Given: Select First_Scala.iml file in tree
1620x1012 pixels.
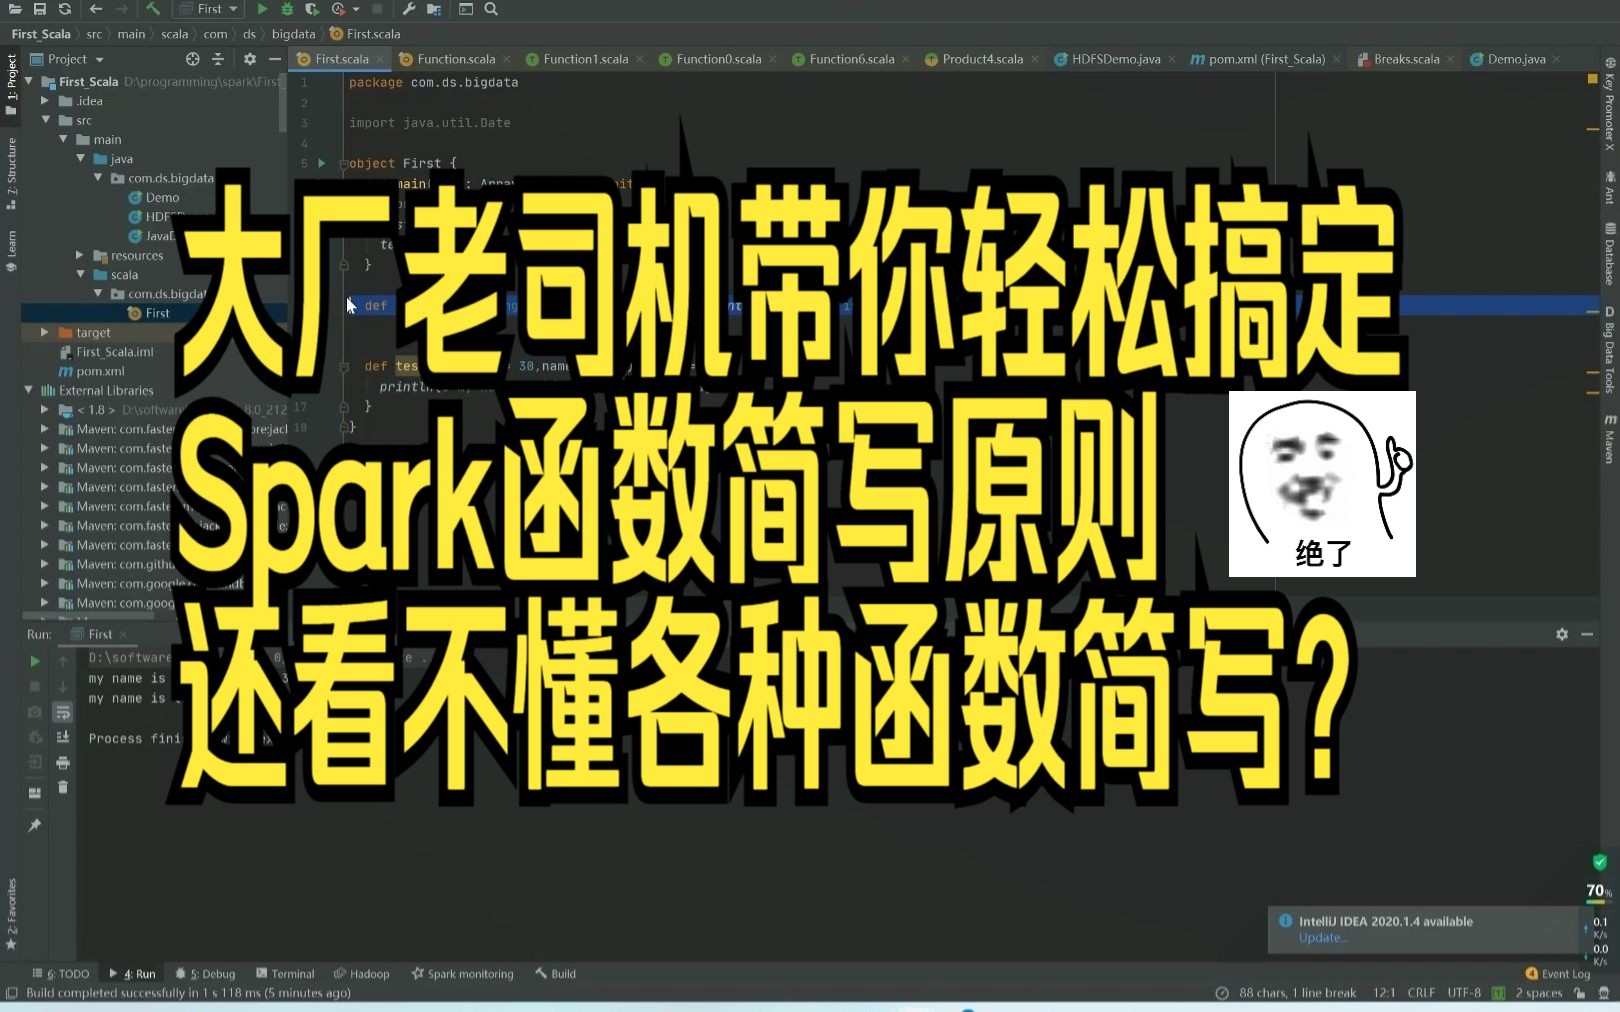Looking at the screenshot, I should (x=115, y=352).
